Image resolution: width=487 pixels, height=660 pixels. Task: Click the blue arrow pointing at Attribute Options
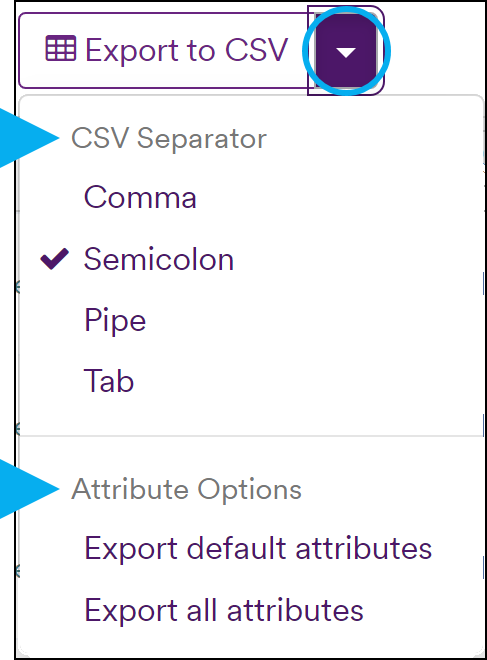click(x=29, y=489)
